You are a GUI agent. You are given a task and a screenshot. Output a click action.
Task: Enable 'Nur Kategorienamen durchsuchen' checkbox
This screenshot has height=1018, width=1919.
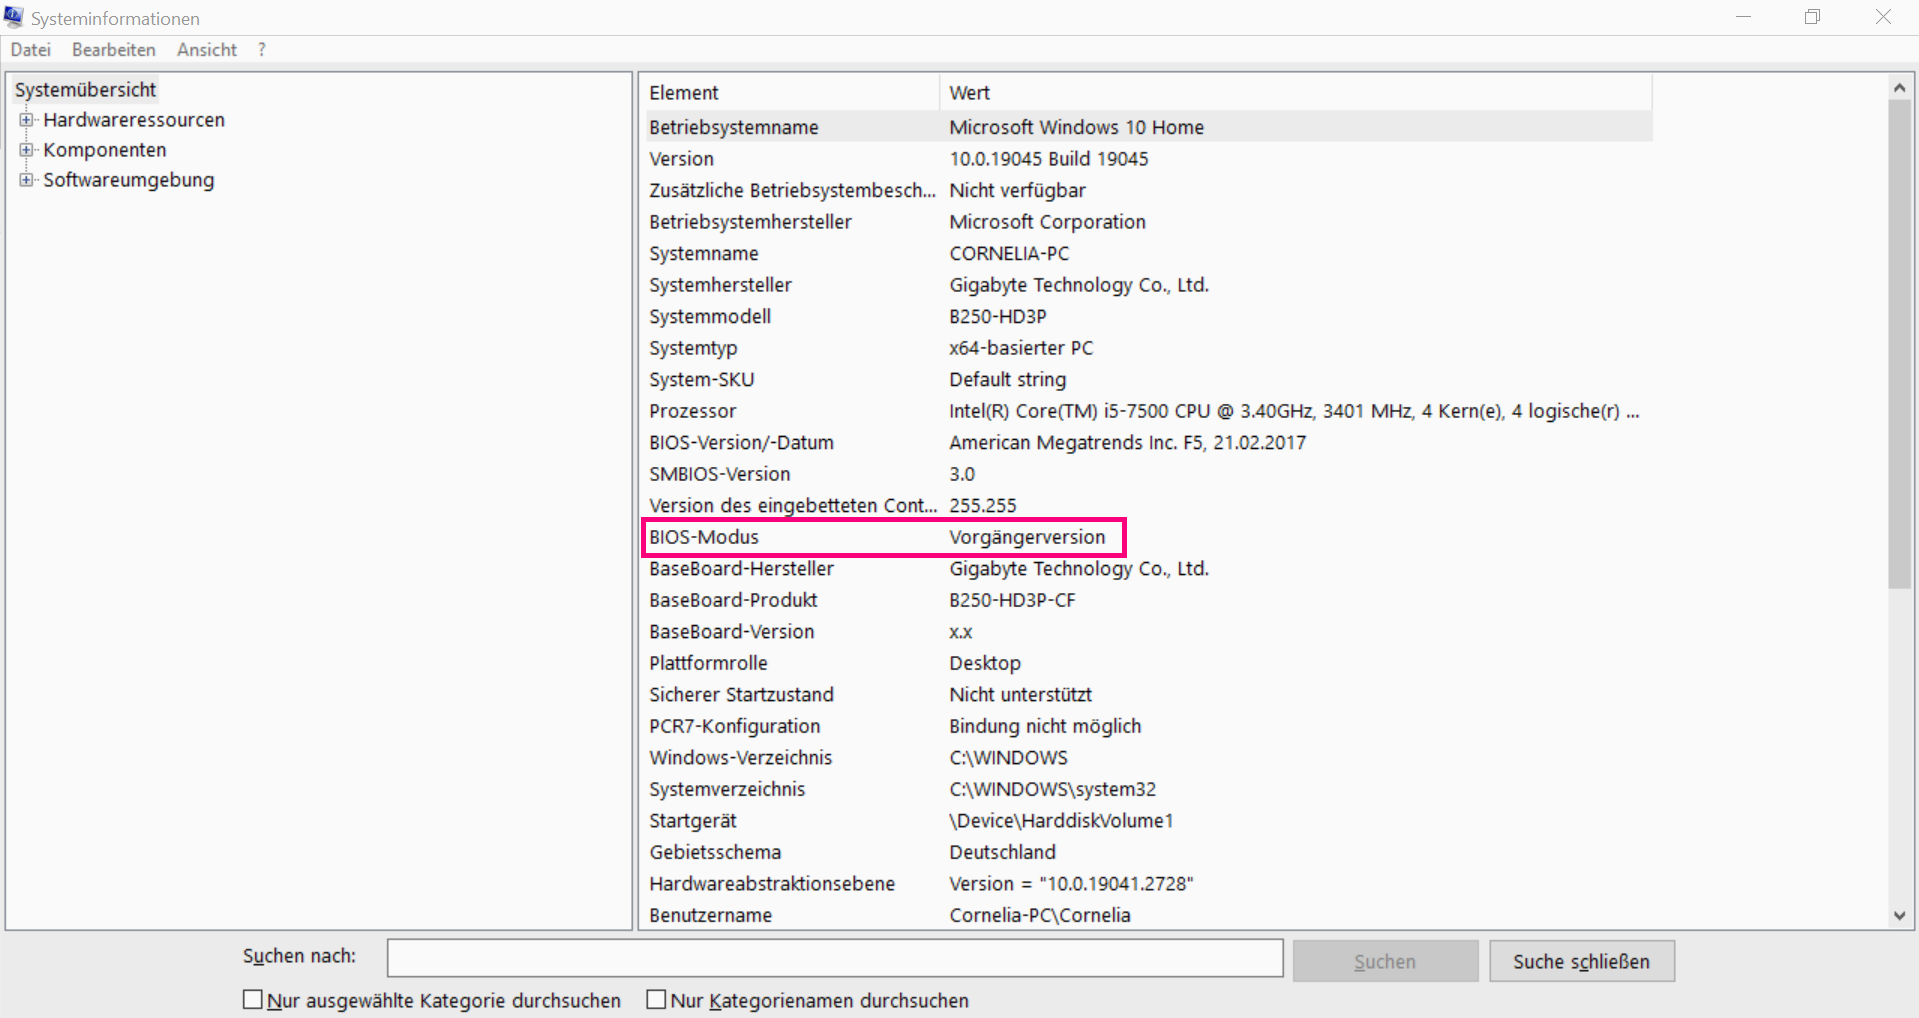[656, 1000]
